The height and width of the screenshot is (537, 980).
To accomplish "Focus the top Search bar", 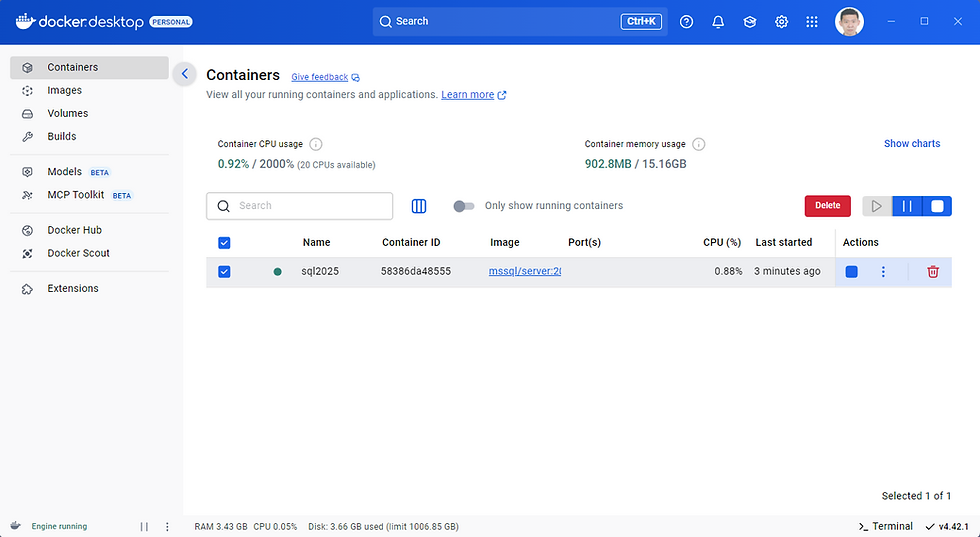I will (520, 22).
